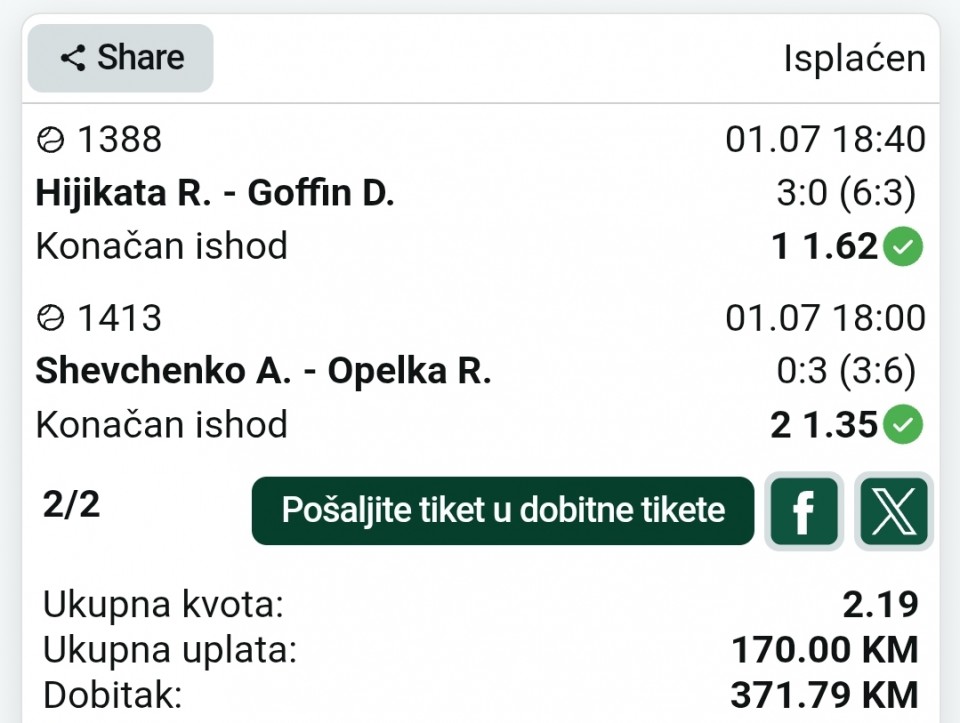Click Pošaljite tiket u dobitne tikete button
The image size is (960, 723).
(503, 511)
